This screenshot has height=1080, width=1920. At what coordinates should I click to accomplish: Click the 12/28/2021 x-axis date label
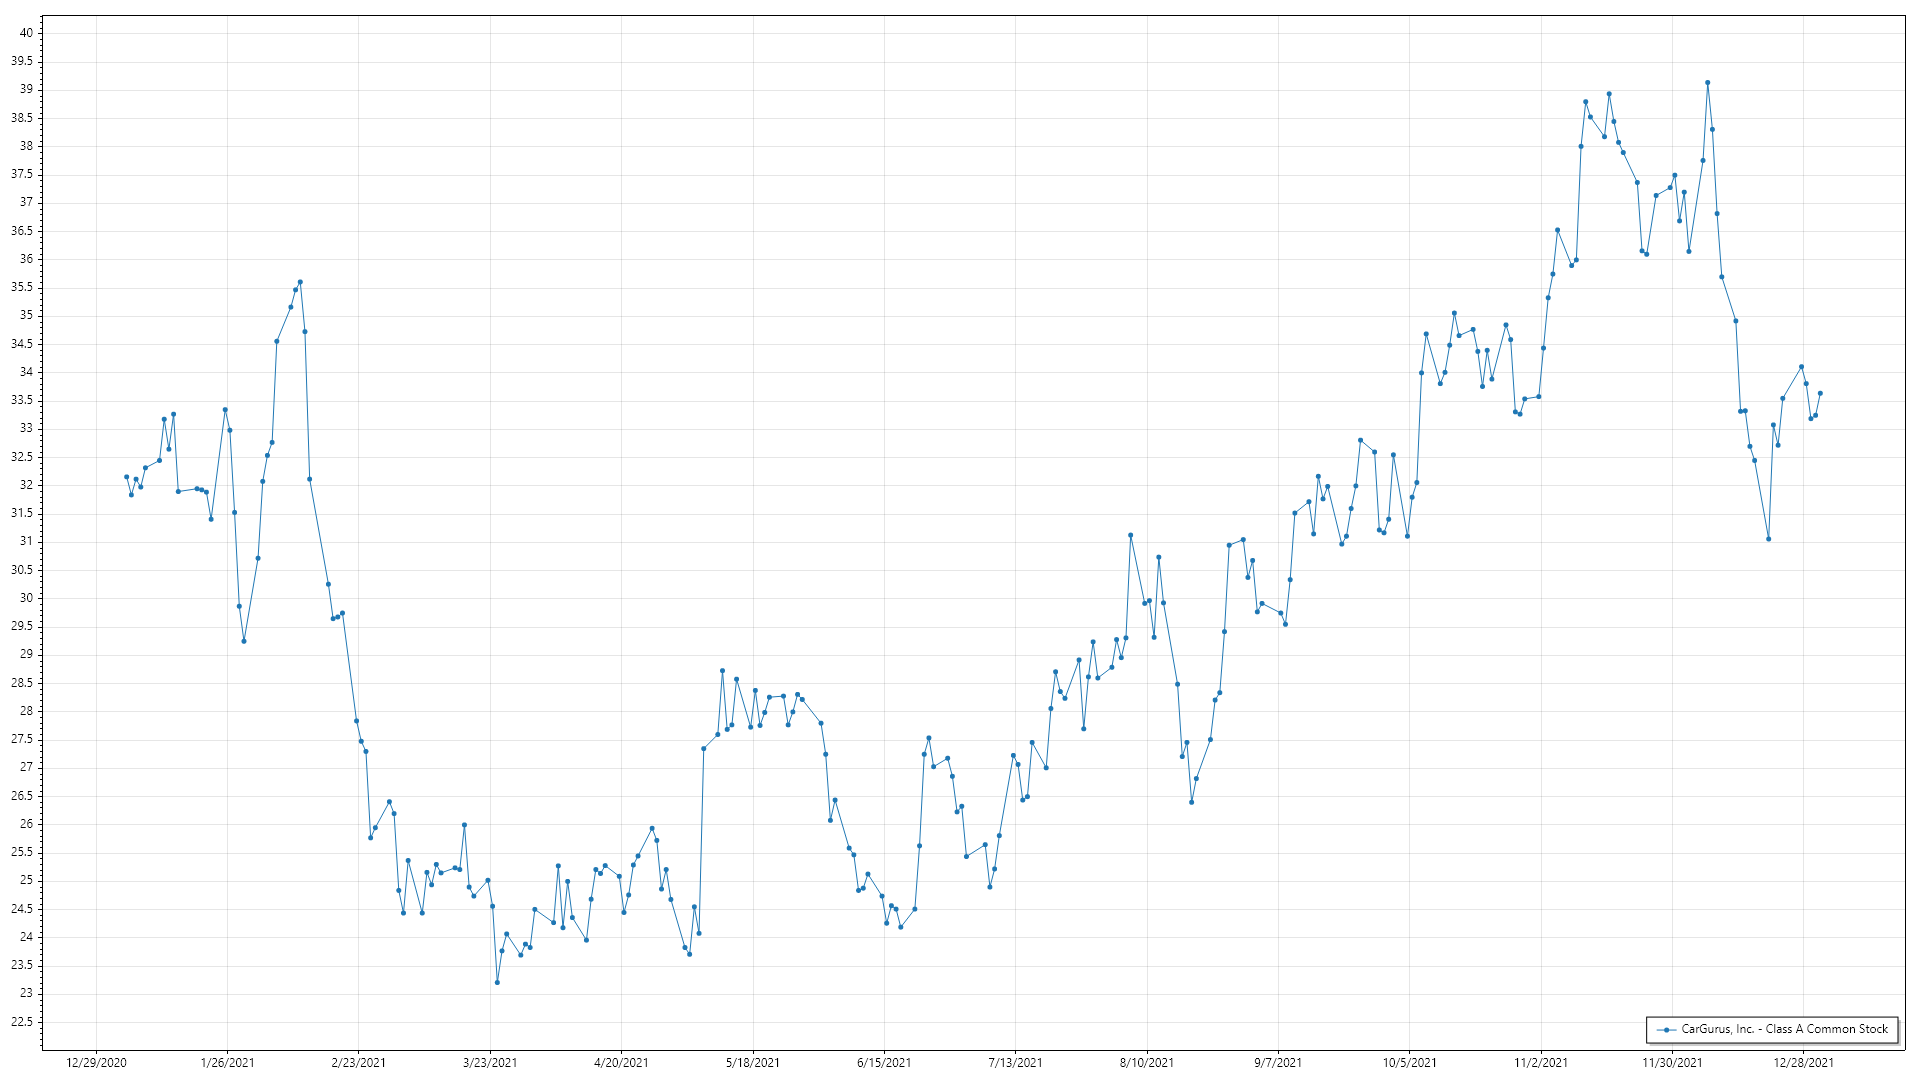[x=1804, y=1062]
